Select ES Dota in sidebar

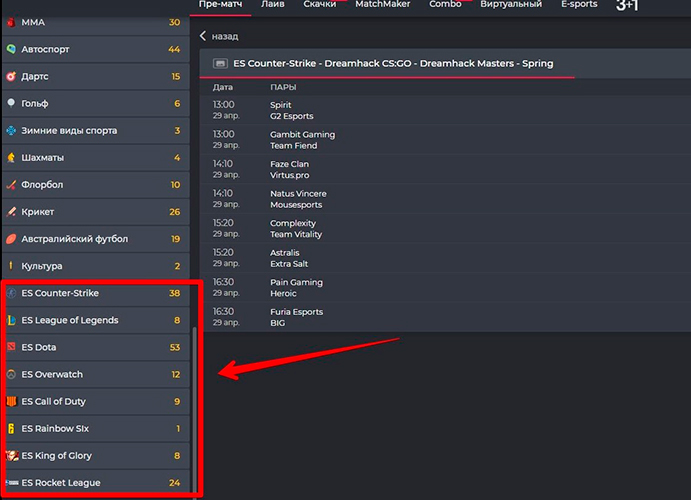[96, 347]
